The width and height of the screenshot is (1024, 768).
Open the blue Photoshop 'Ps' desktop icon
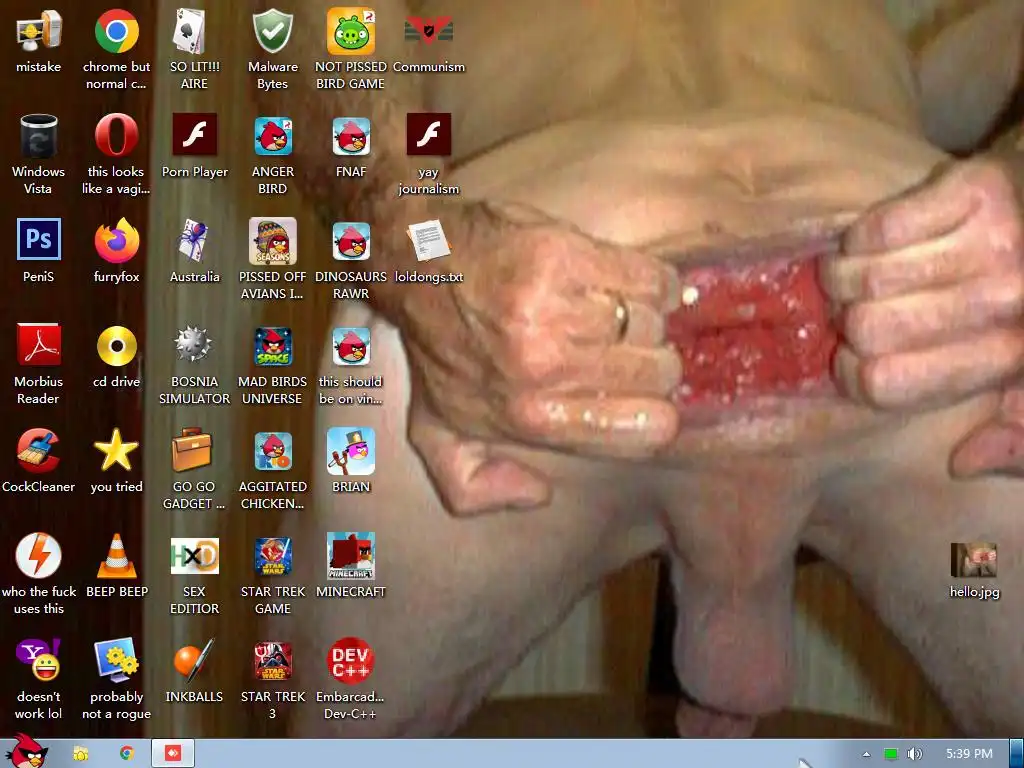[39, 240]
